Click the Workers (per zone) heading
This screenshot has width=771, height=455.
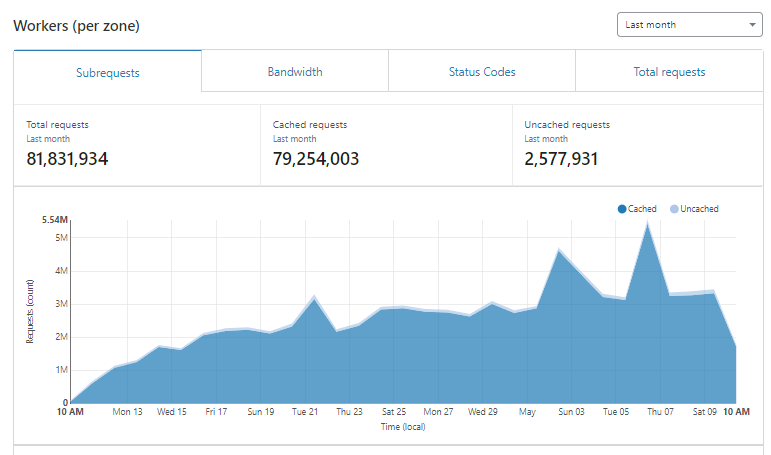click(x=77, y=26)
